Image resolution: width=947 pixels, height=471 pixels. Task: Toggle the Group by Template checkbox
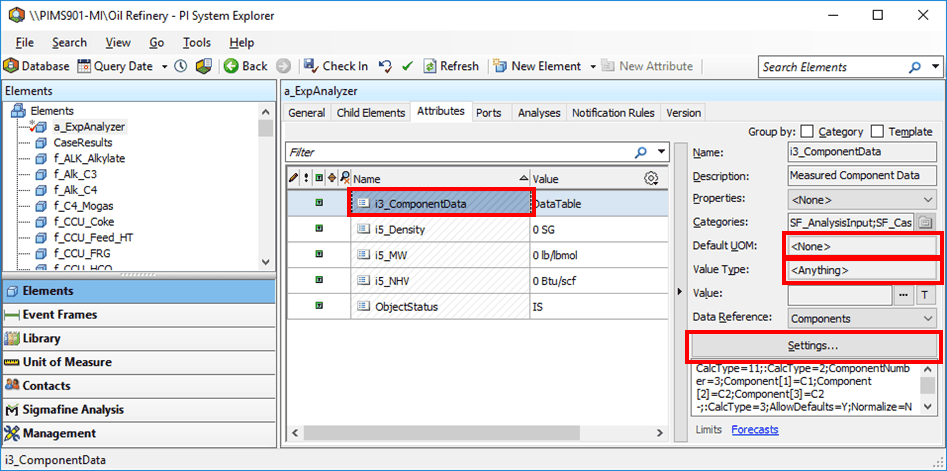(878, 131)
